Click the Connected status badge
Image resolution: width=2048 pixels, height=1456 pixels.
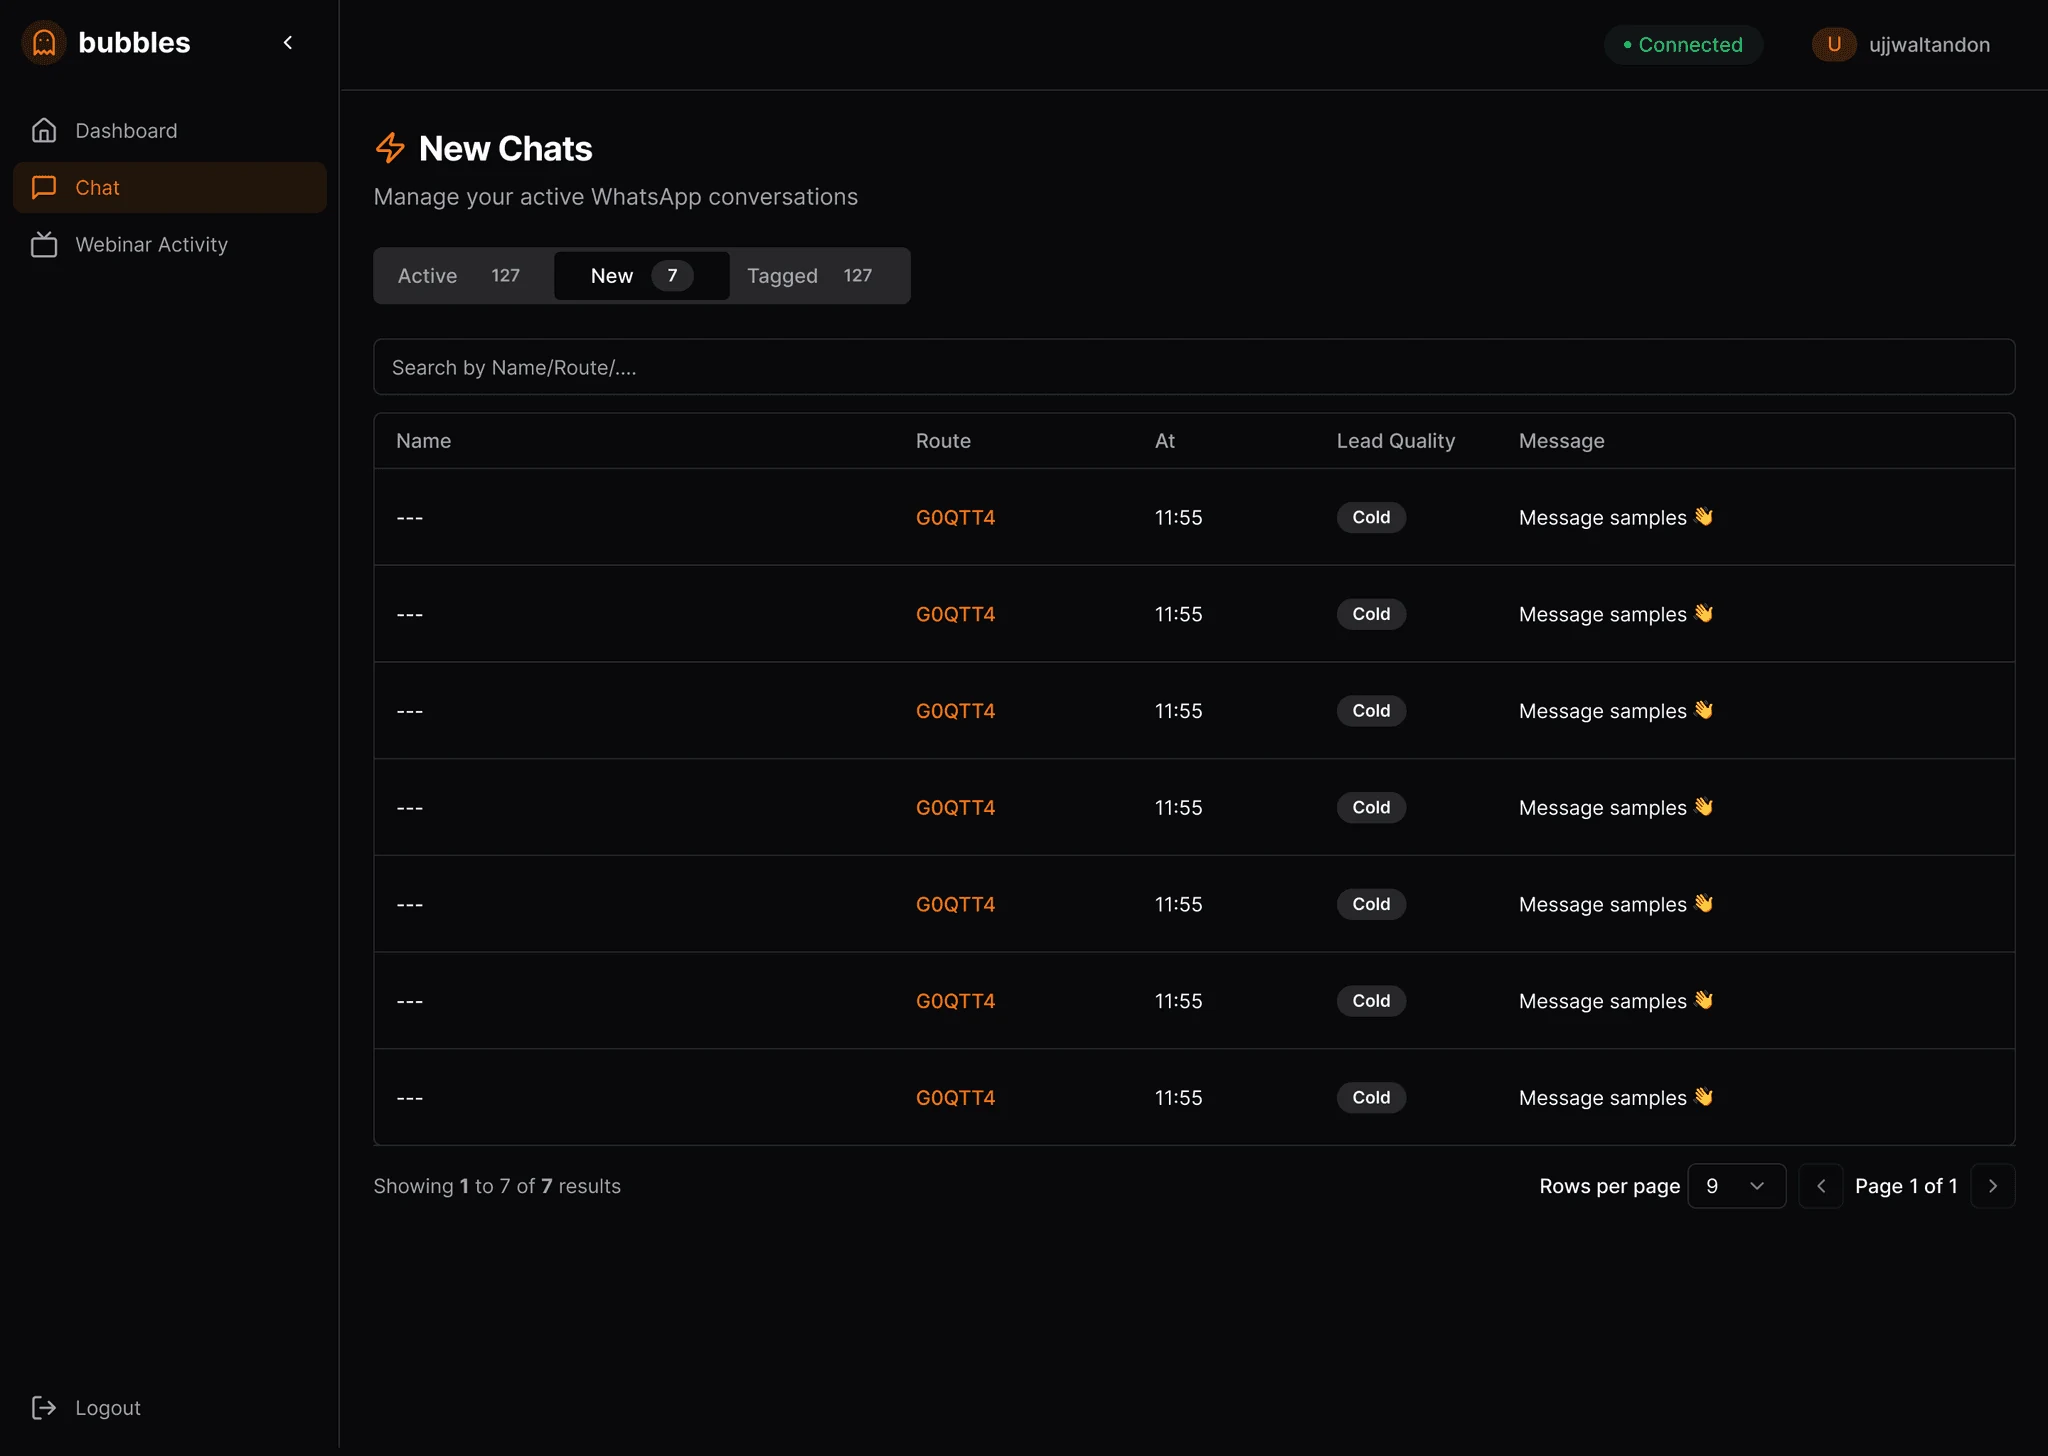point(1683,45)
